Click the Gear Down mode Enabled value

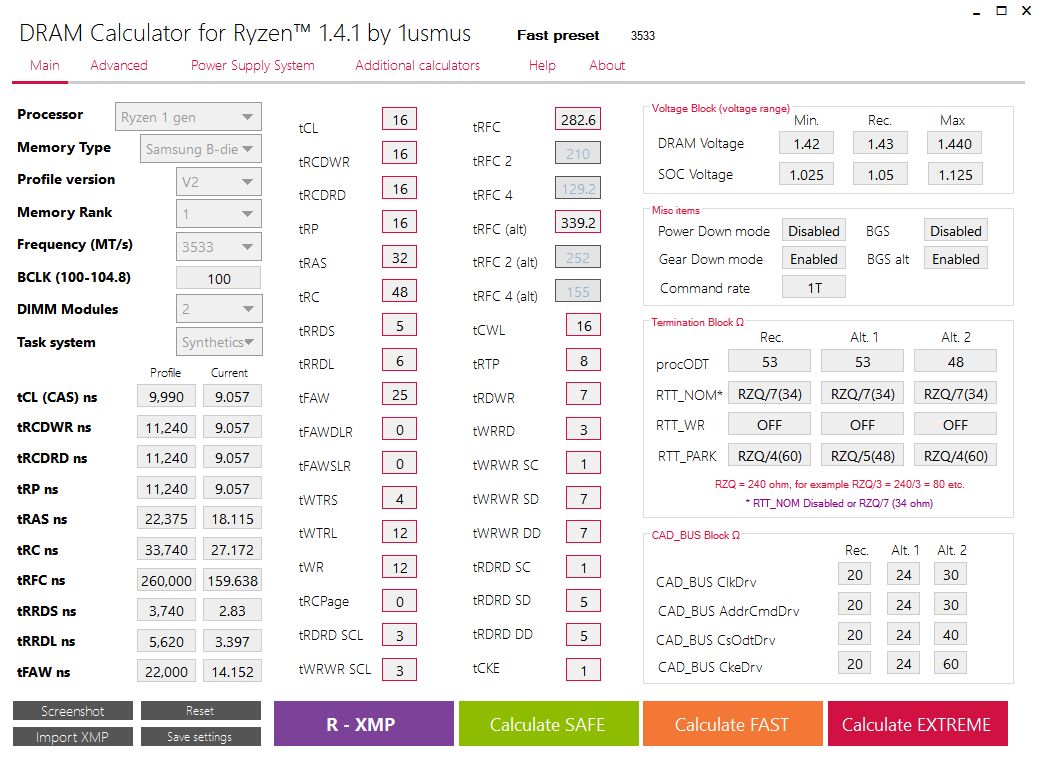tap(814, 259)
